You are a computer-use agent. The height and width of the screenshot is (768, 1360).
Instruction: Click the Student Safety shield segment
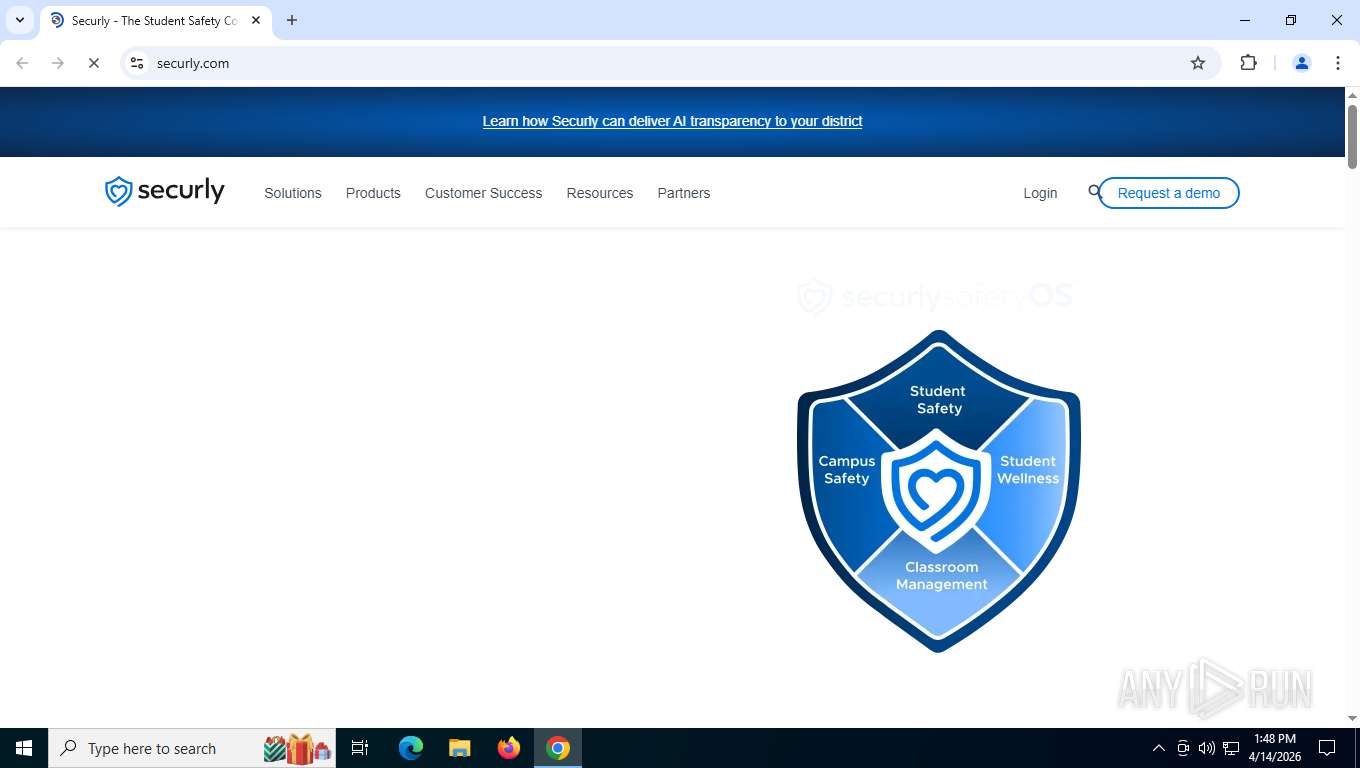pos(938,399)
